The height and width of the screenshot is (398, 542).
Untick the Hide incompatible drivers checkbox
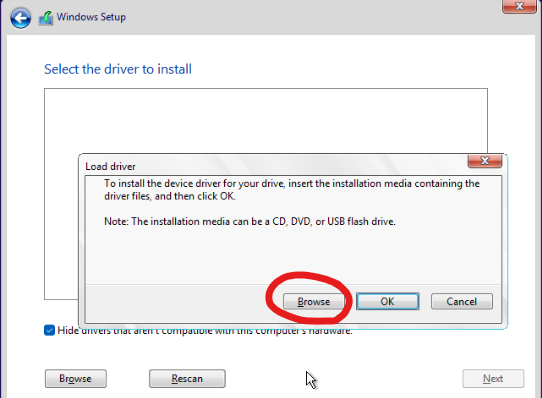[49, 330]
